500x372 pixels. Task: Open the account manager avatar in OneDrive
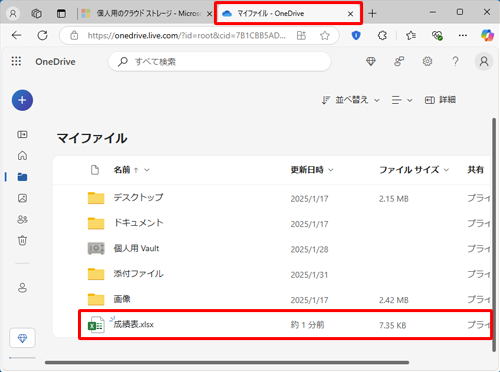click(484, 61)
